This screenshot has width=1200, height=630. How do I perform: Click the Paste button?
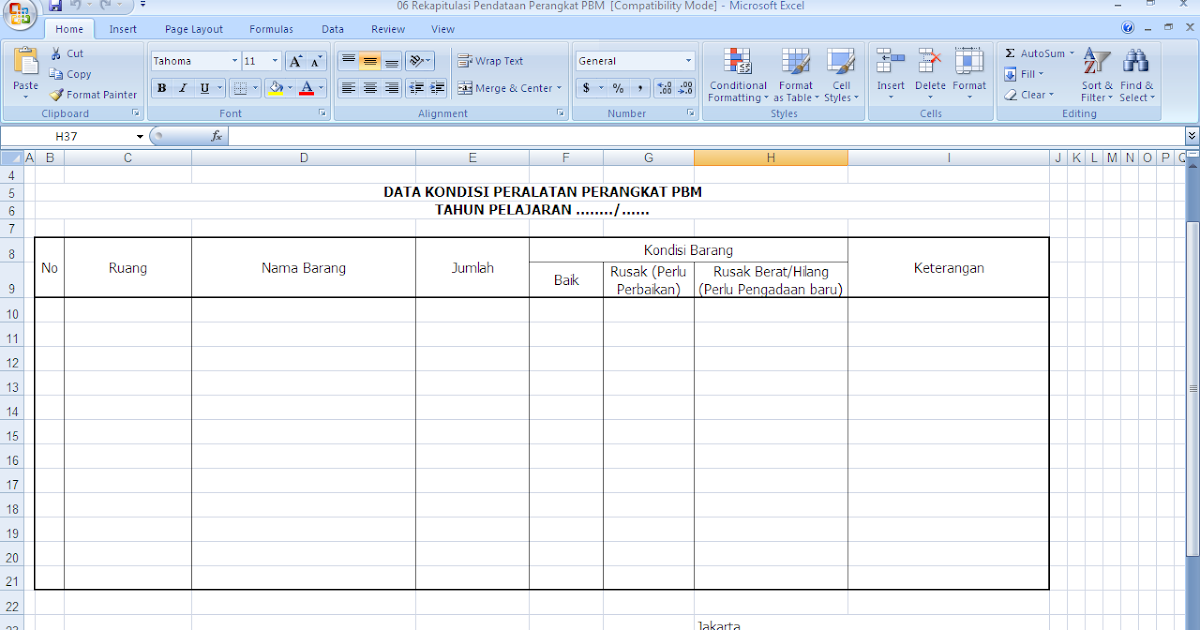pos(24,70)
